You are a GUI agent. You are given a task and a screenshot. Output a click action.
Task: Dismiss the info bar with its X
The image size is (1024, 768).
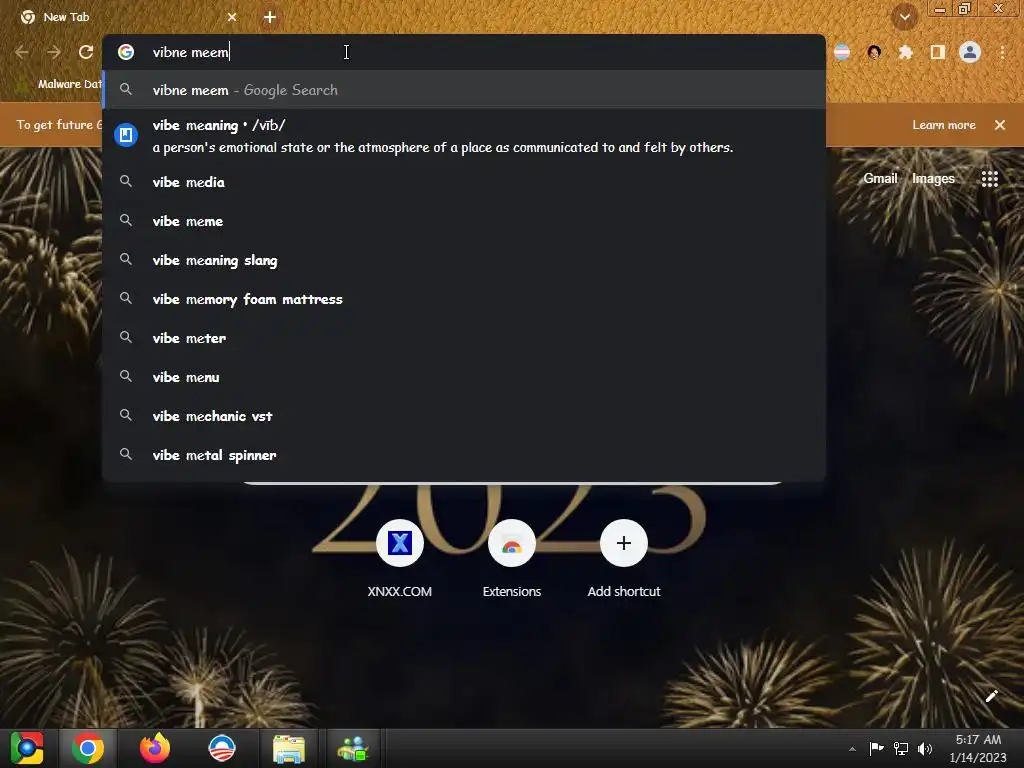coord(1000,125)
